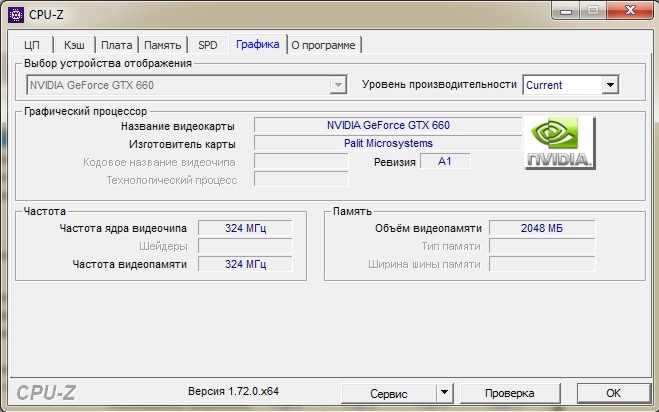The height and width of the screenshot is (412, 659).
Task: Click the Сервис button
Action: [389, 394]
